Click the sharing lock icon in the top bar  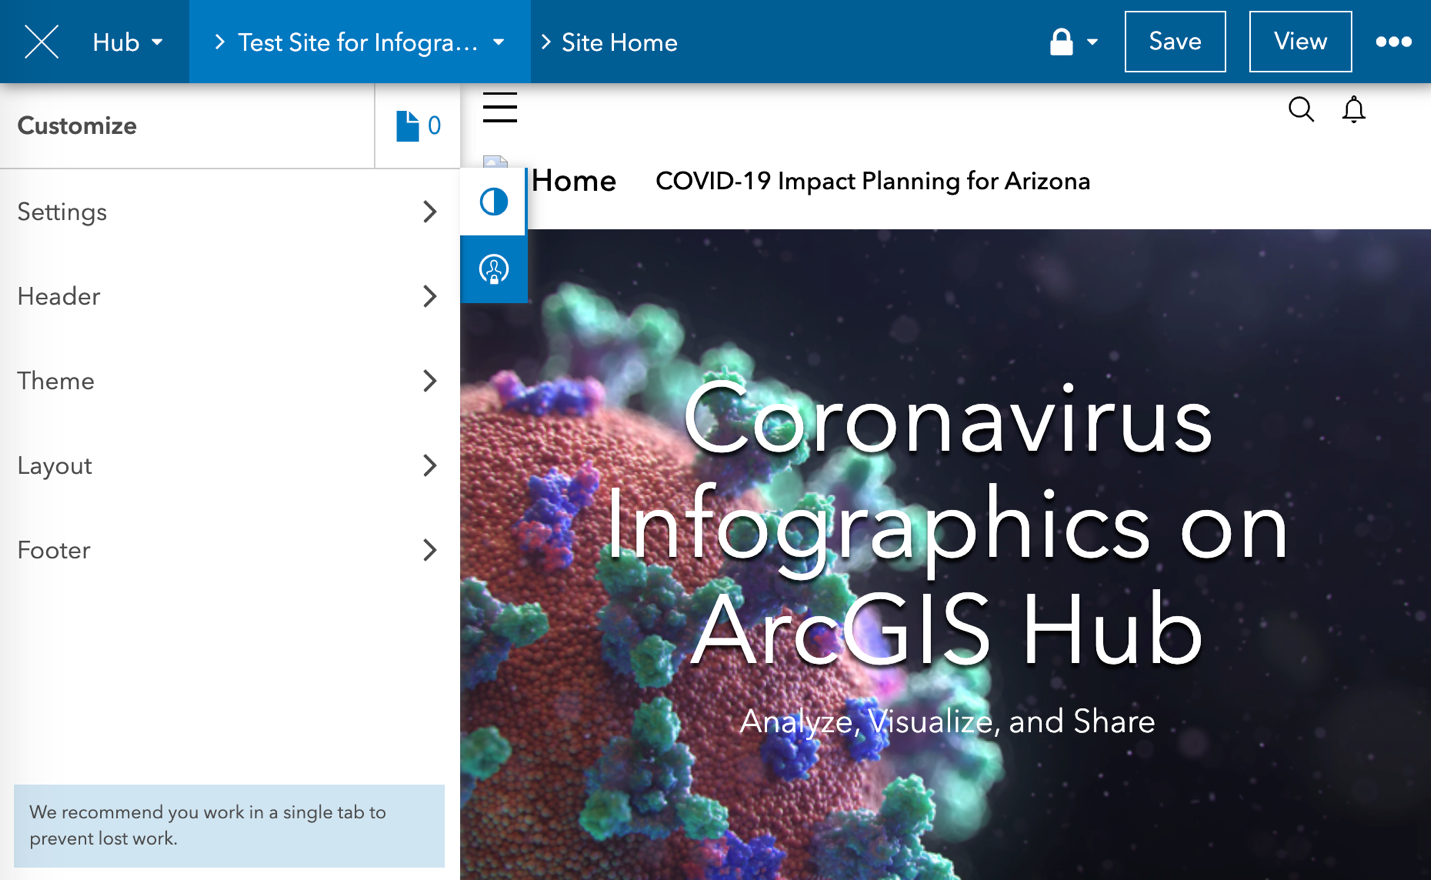[1063, 41]
